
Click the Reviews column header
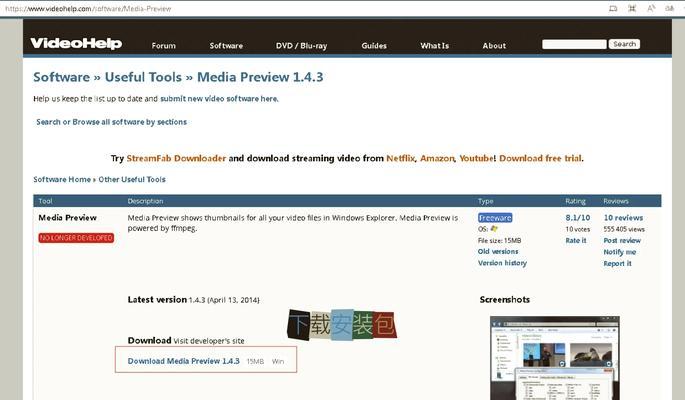(x=616, y=201)
